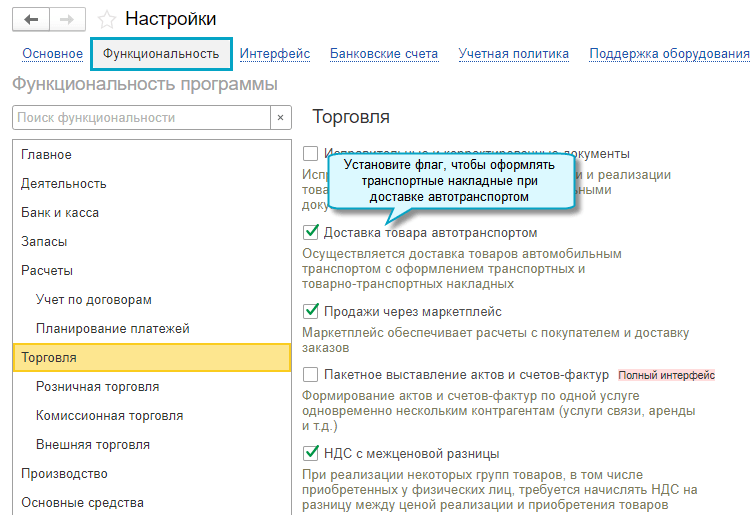Uncheck НДС с межценовой разницы
The image size is (752, 515).
(x=311, y=454)
